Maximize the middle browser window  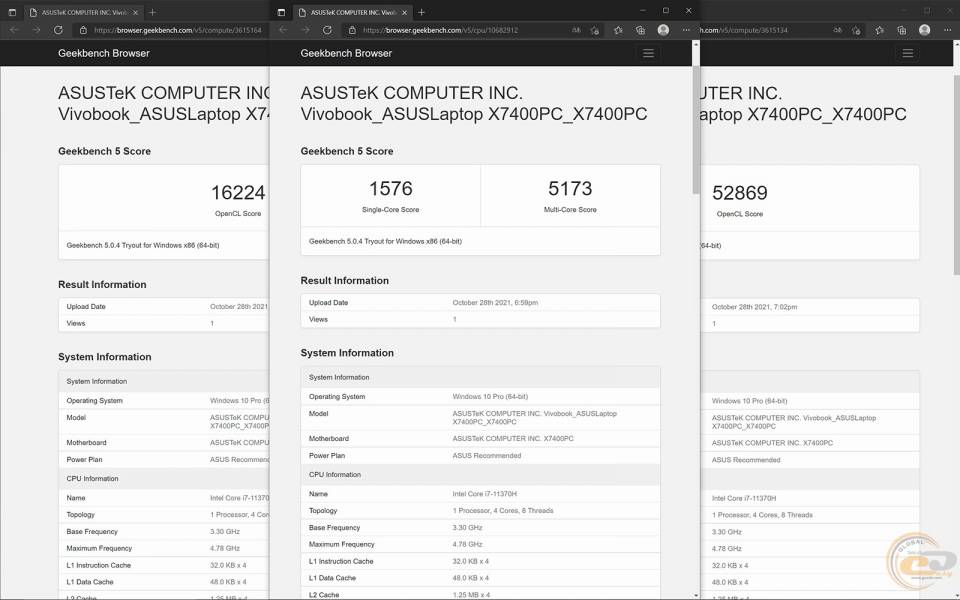coord(666,10)
